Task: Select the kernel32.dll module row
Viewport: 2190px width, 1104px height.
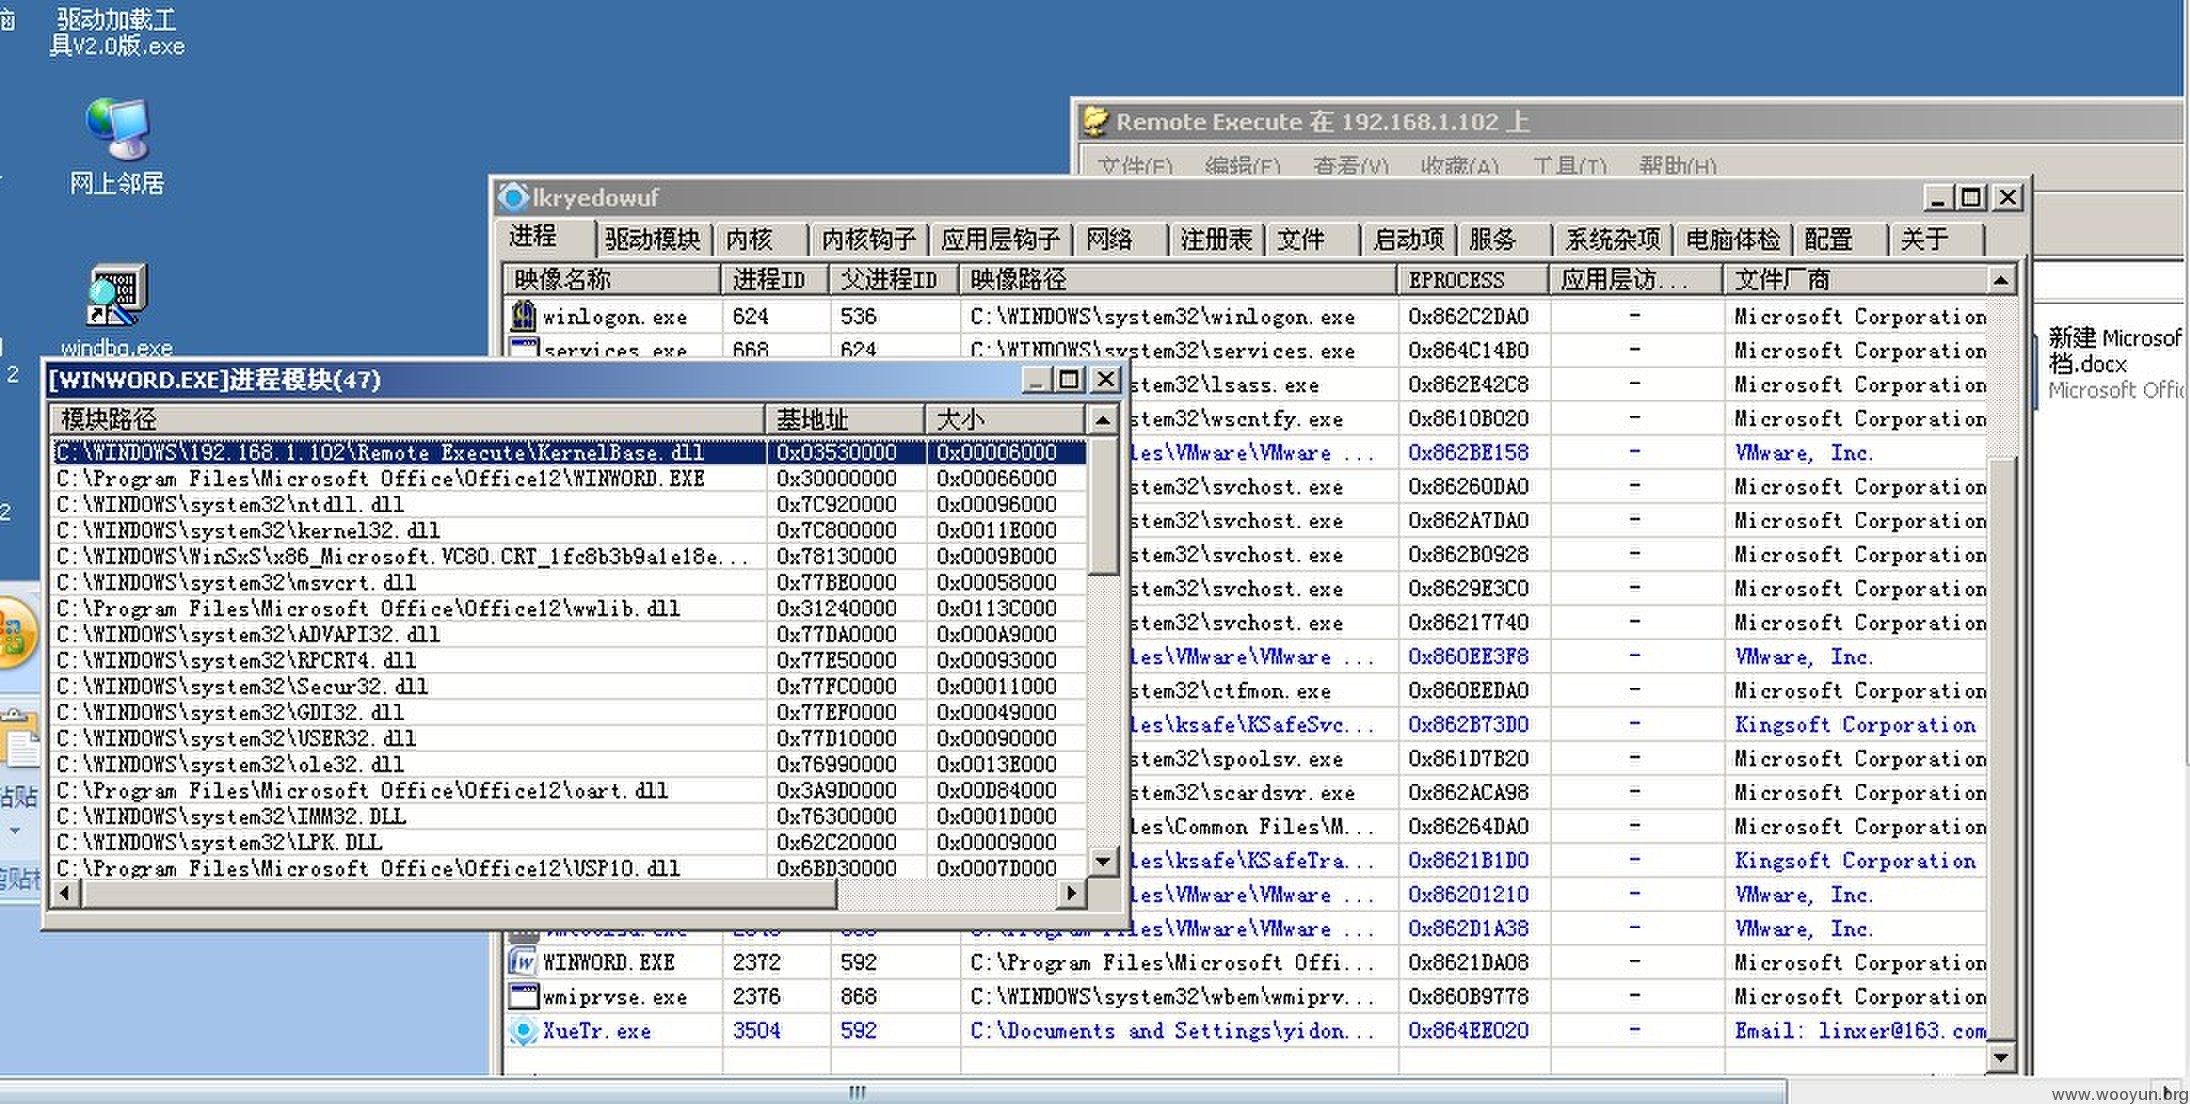Action: click(569, 530)
